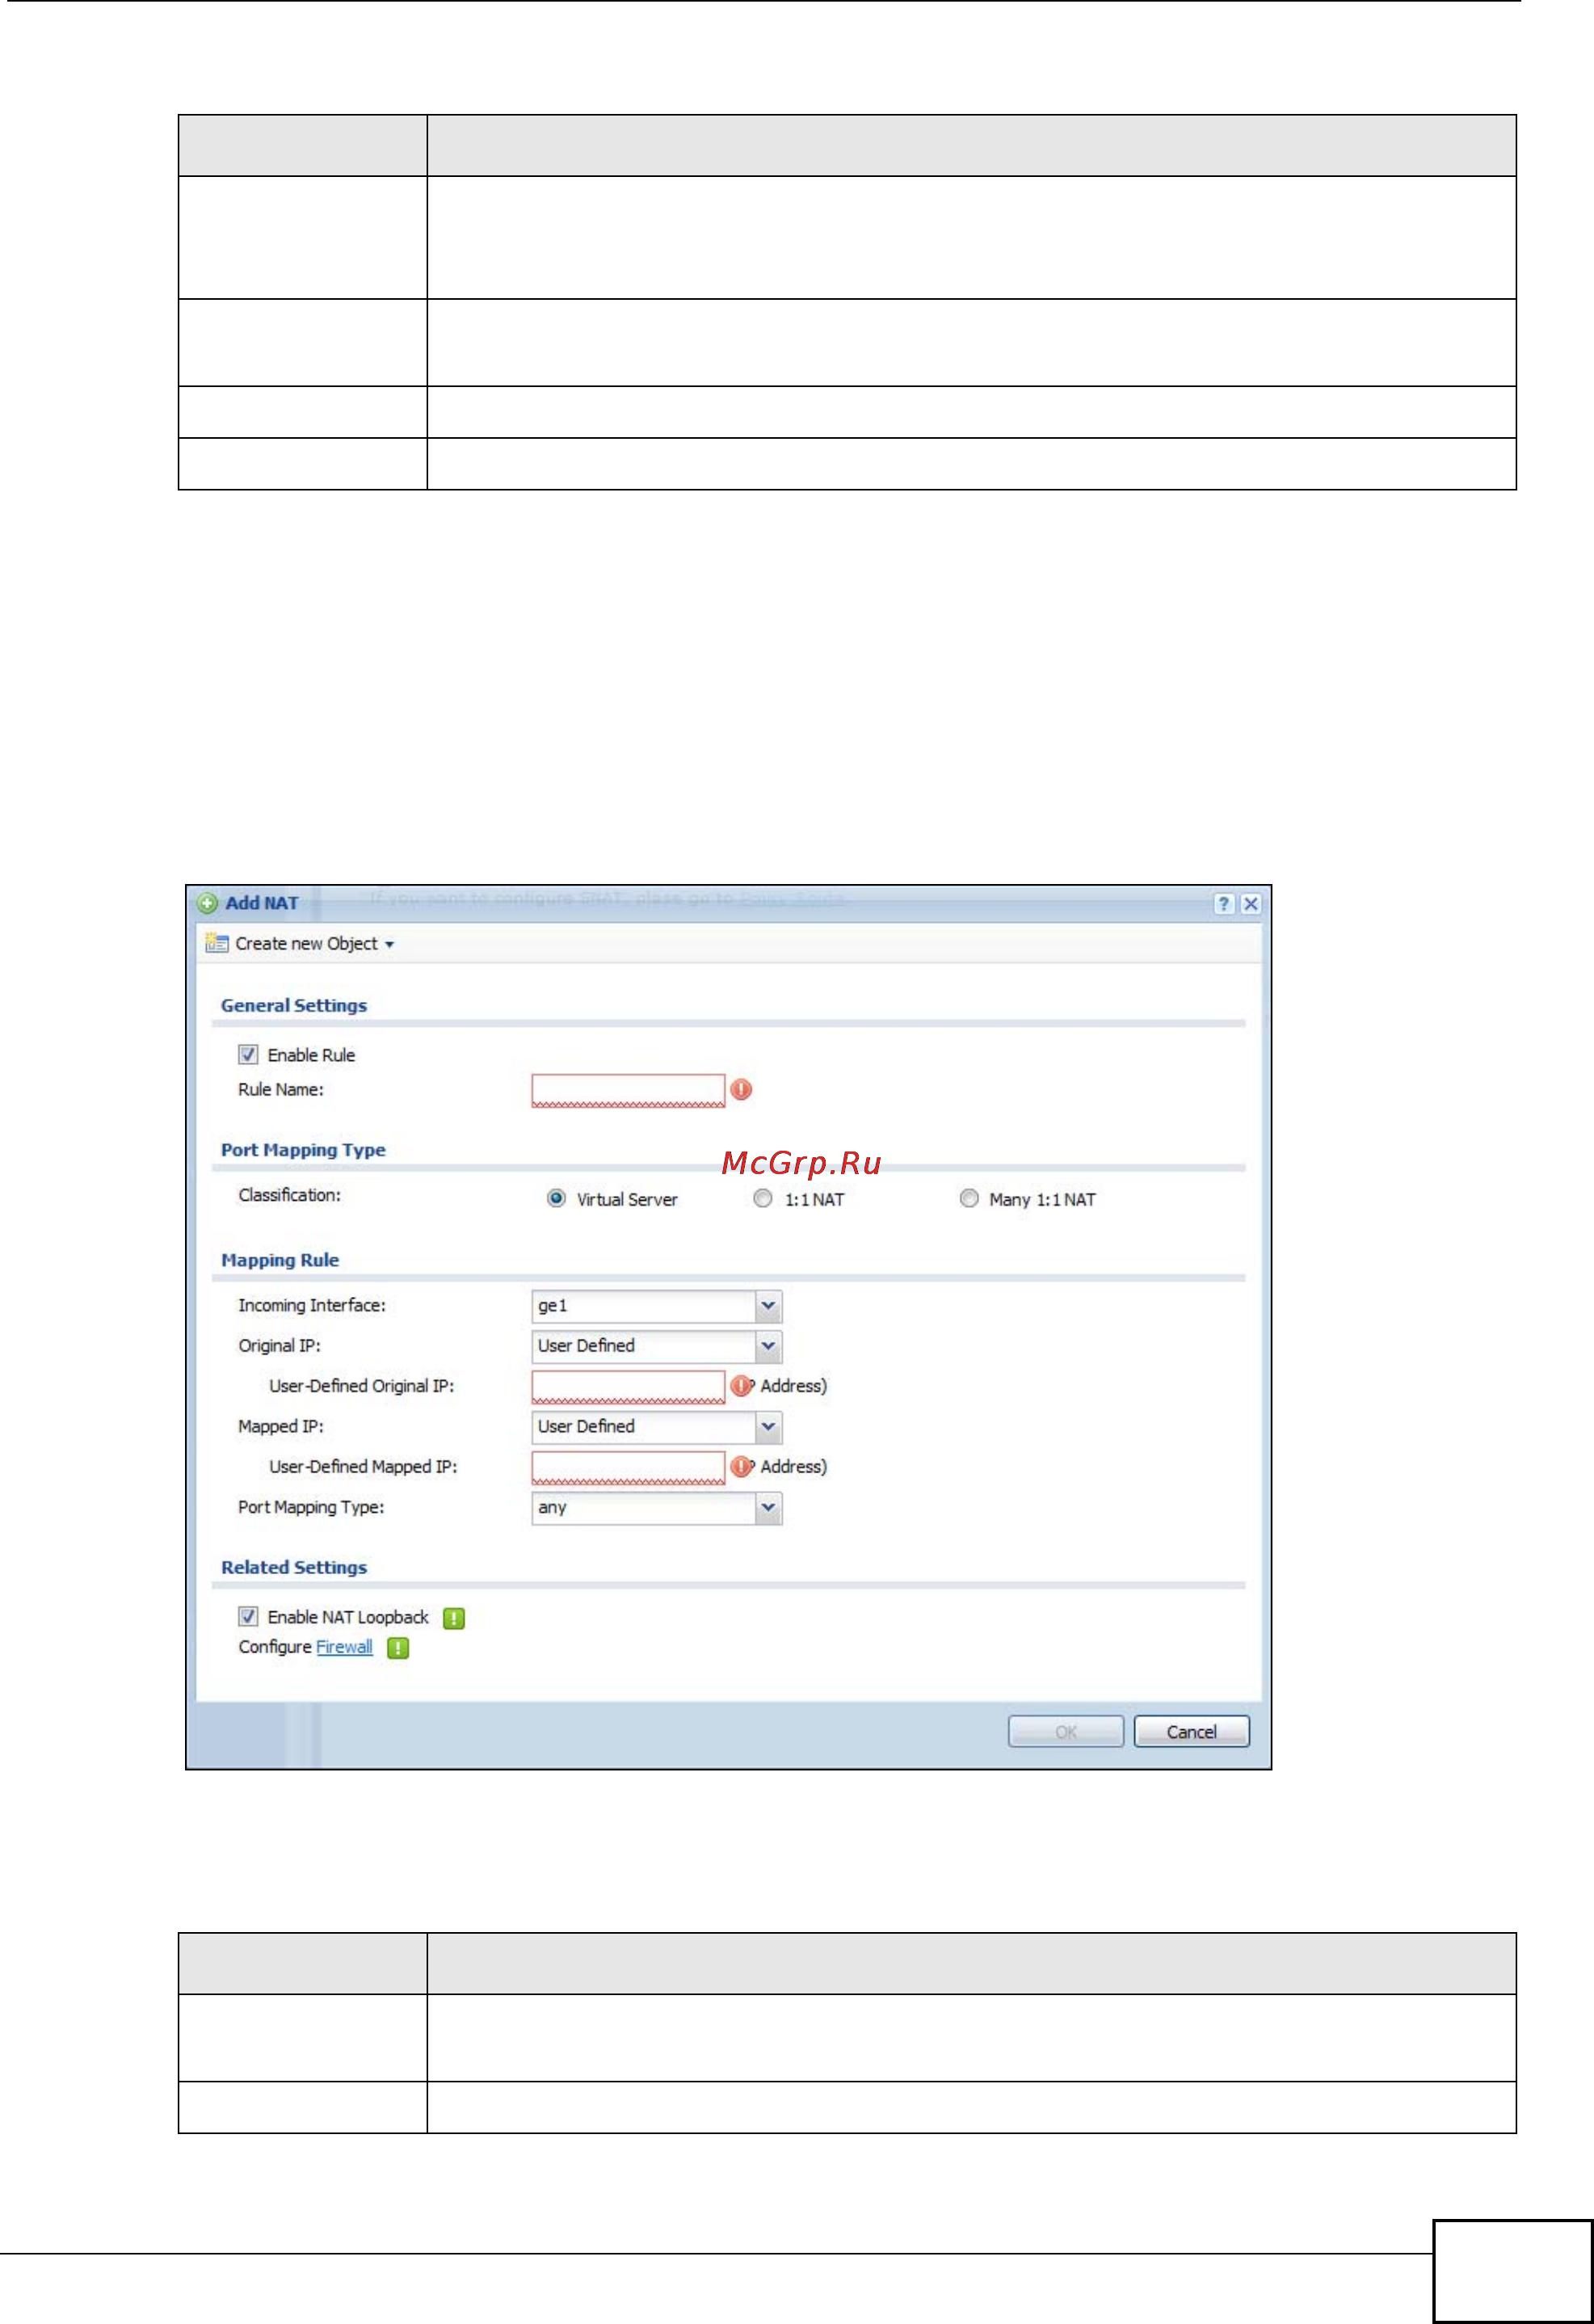
Task: Click the Mapping Rule section heading
Action: click(x=280, y=1261)
